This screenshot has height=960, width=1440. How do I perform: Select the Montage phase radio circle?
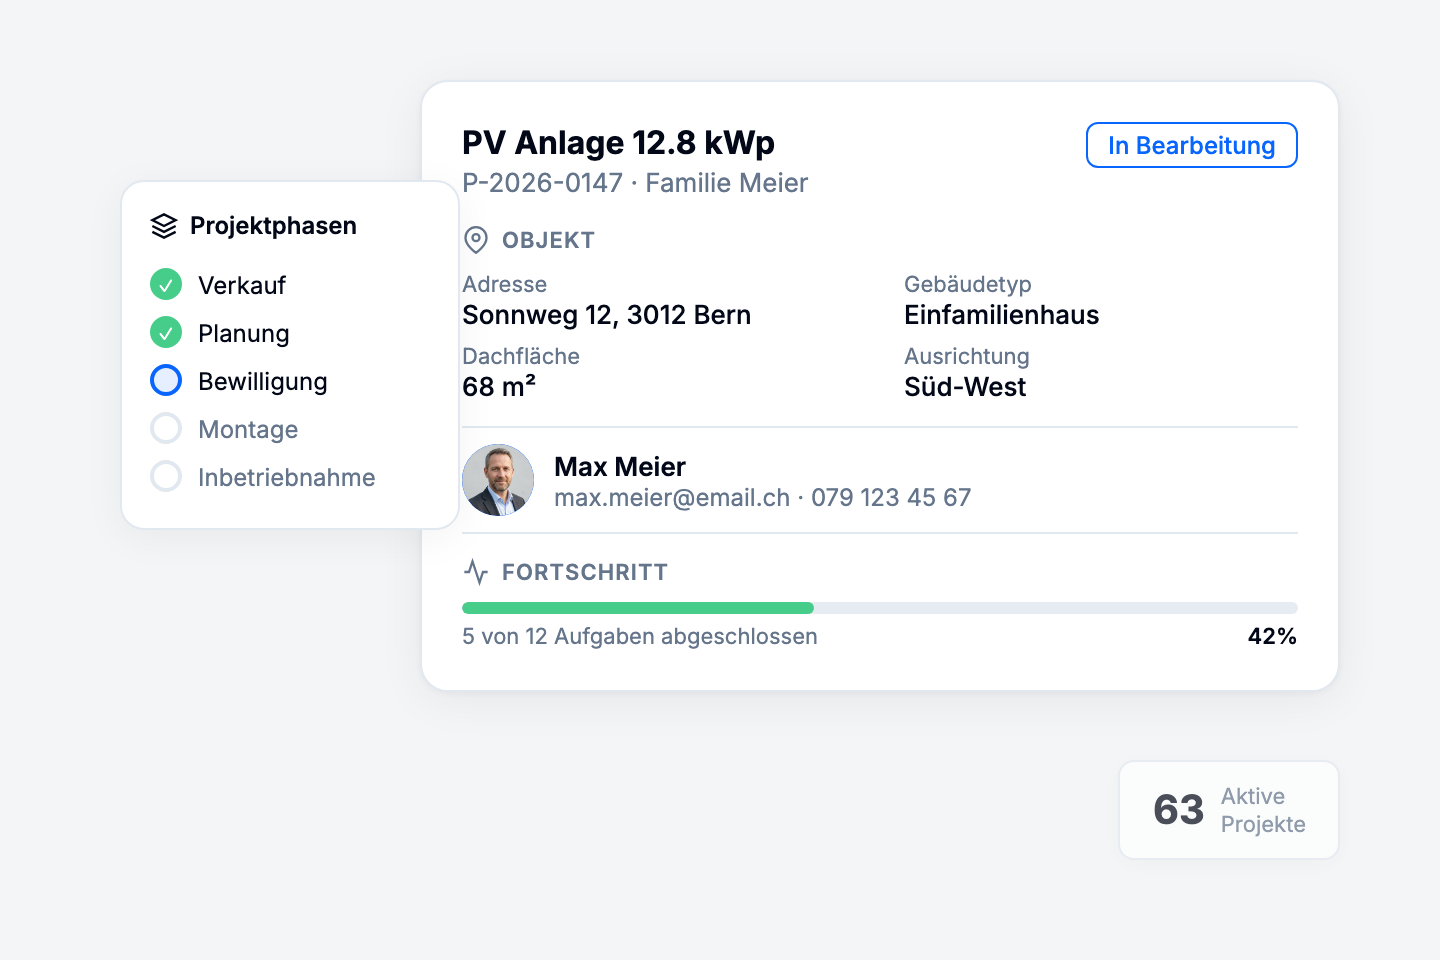pyautogui.click(x=166, y=429)
